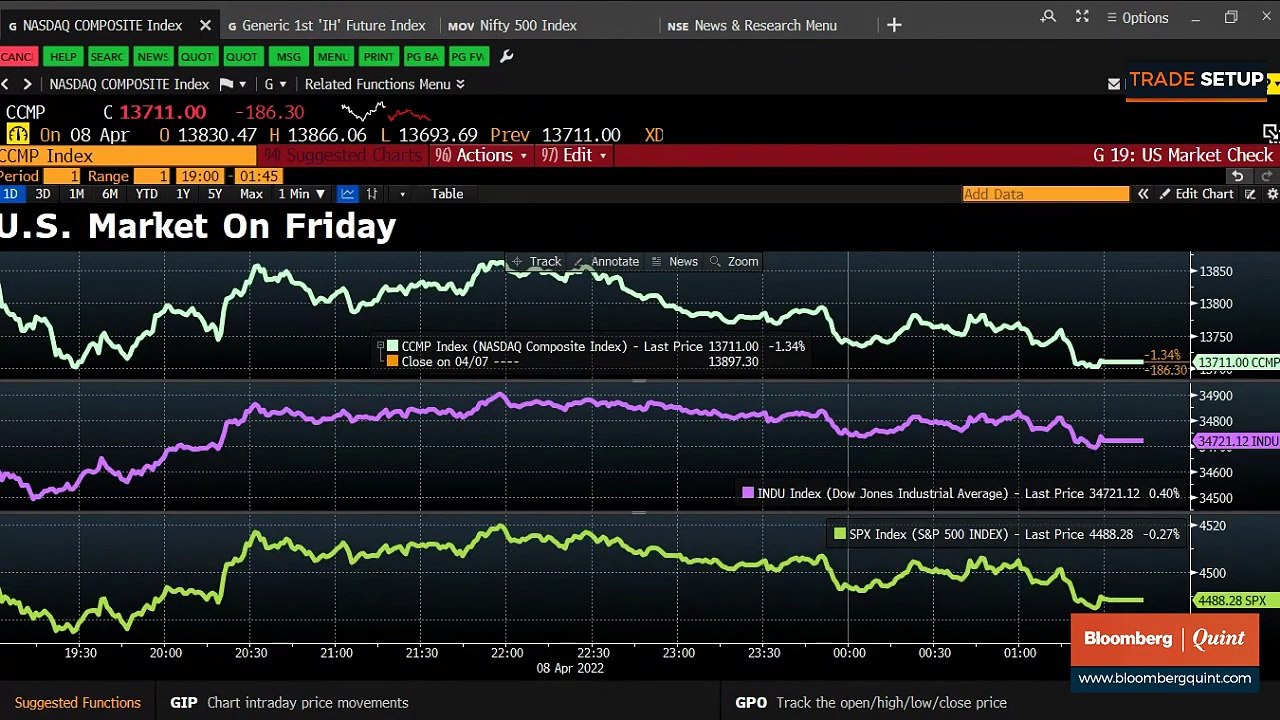Select the candlestick bar chart icon
Screen dimensions: 1280x720
coord(372,194)
